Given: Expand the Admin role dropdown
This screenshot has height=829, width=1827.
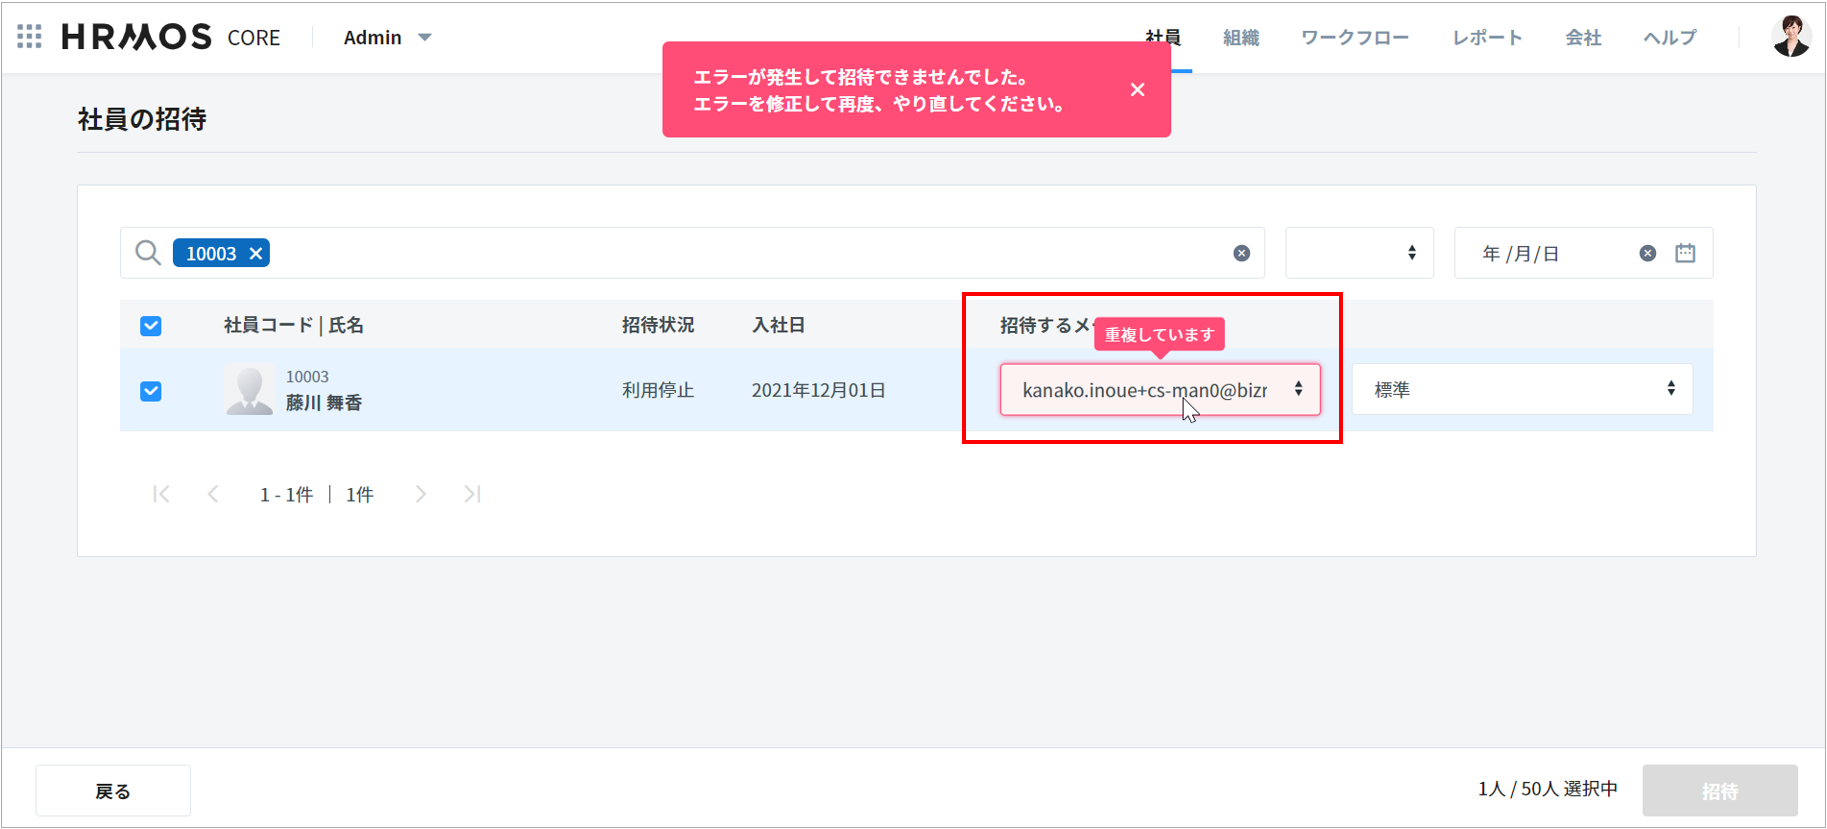Looking at the screenshot, I should [x=387, y=38].
